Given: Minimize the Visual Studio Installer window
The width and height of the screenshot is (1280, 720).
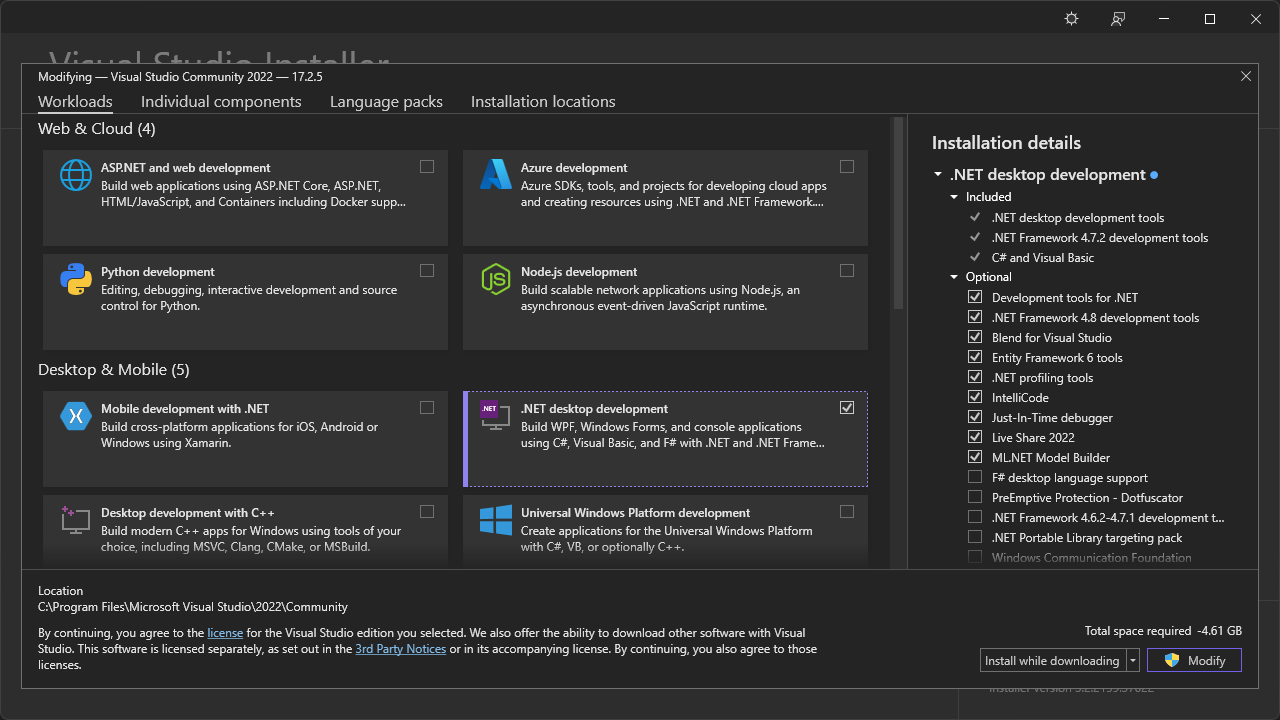Looking at the screenshot, I should 1164,19.
